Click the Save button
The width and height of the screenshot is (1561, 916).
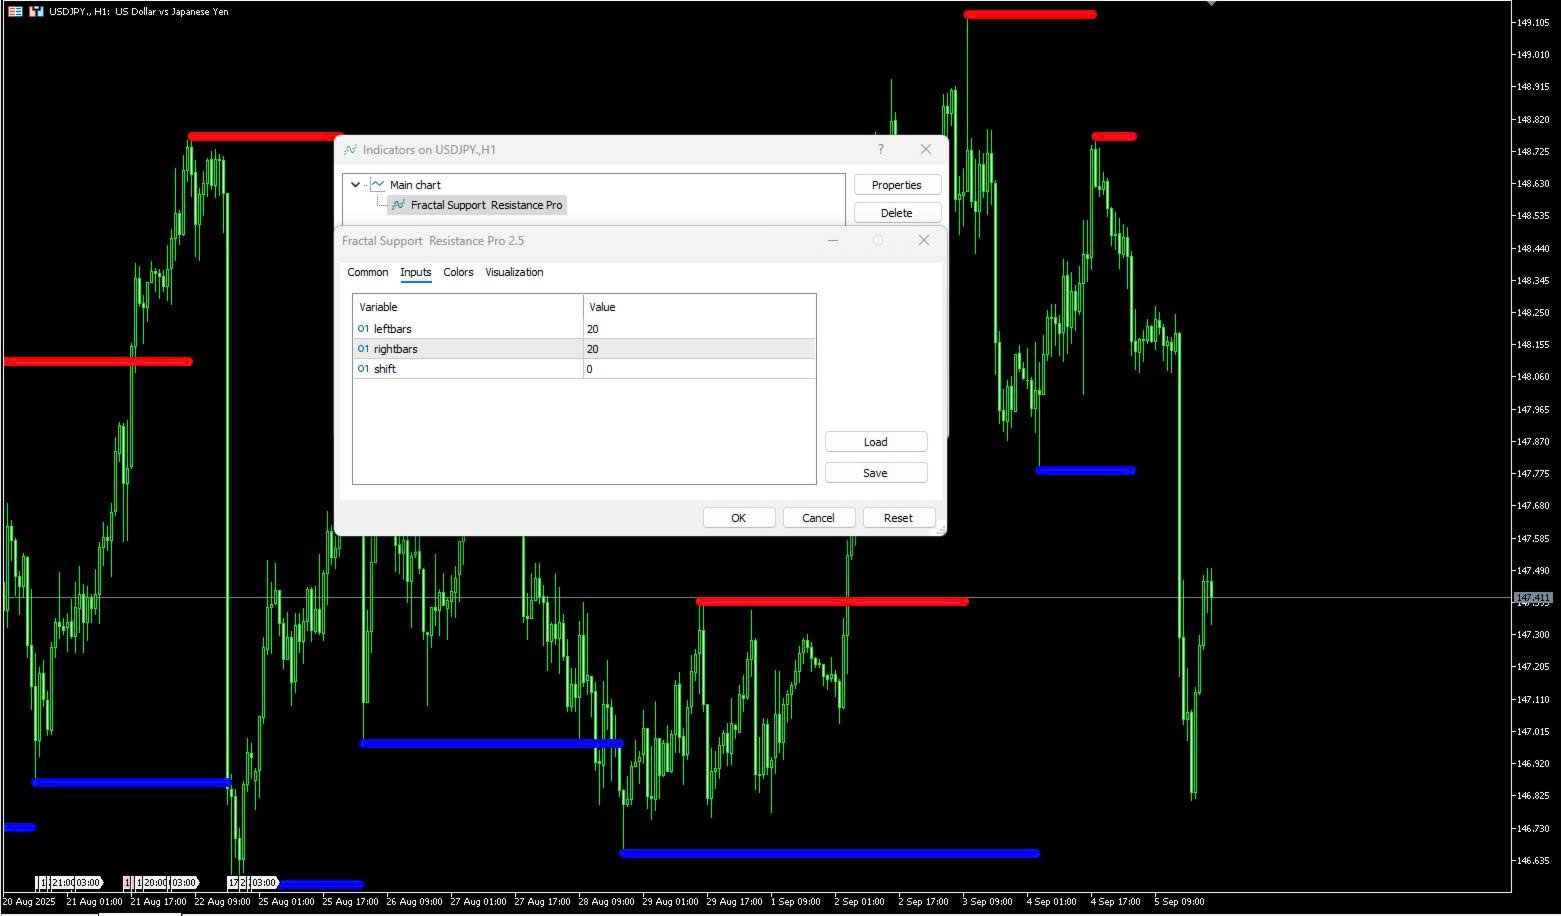point(876,473)
